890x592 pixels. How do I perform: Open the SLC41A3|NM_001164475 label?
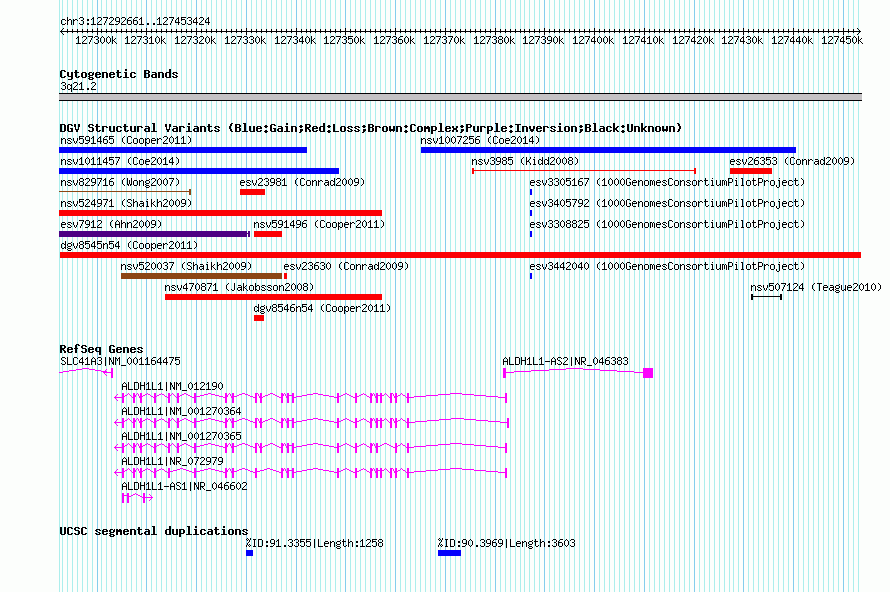click(120, 362)
